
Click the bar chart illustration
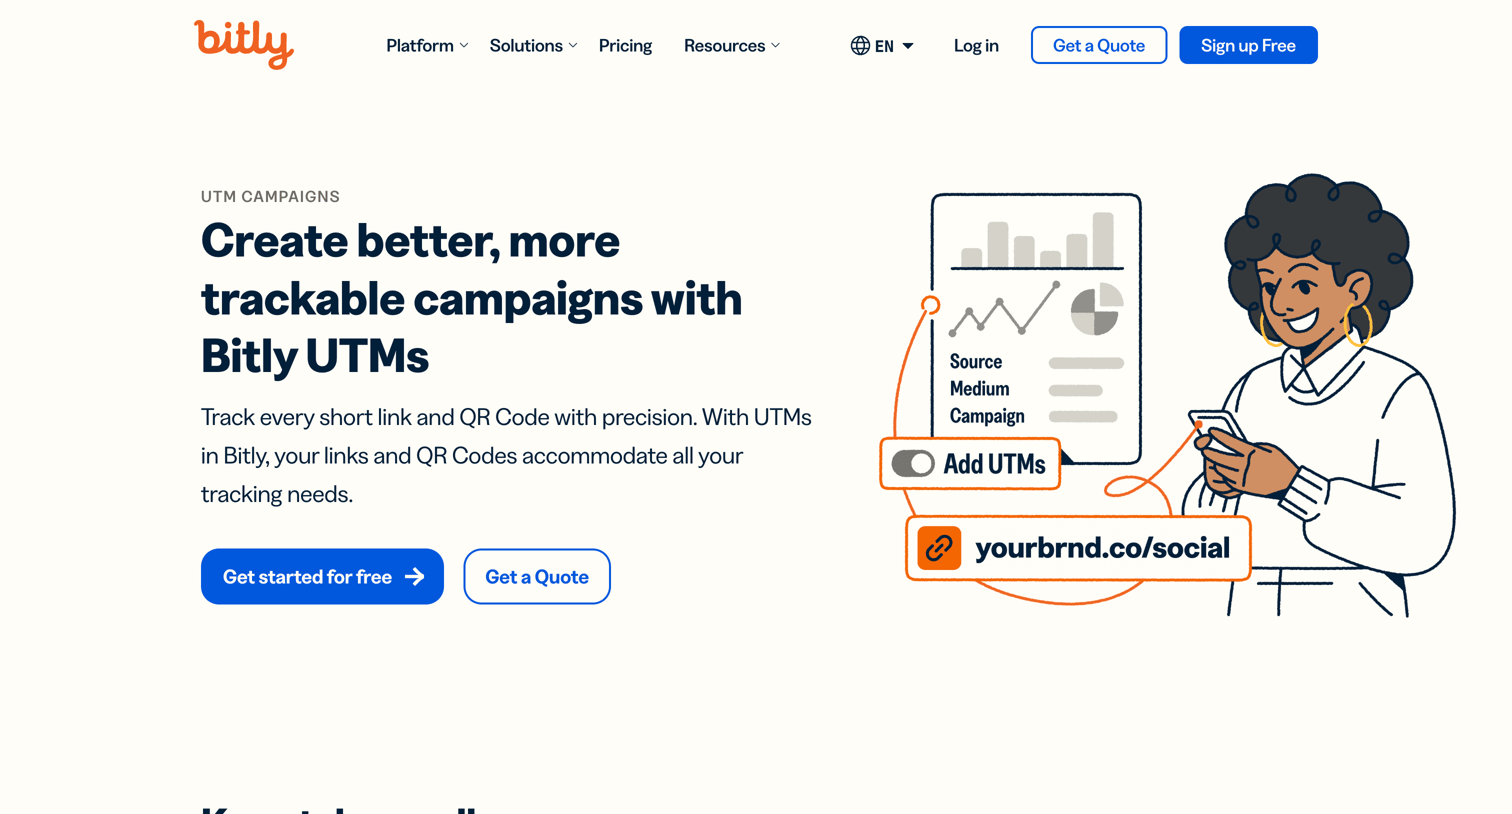(1037, 240)
